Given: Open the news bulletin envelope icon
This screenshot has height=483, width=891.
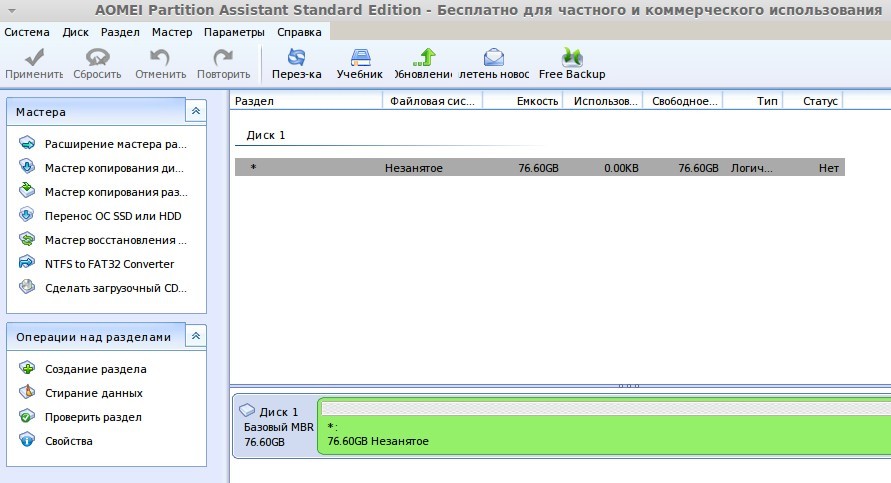Looking at the screenshot, I should (x=494, y=57).
